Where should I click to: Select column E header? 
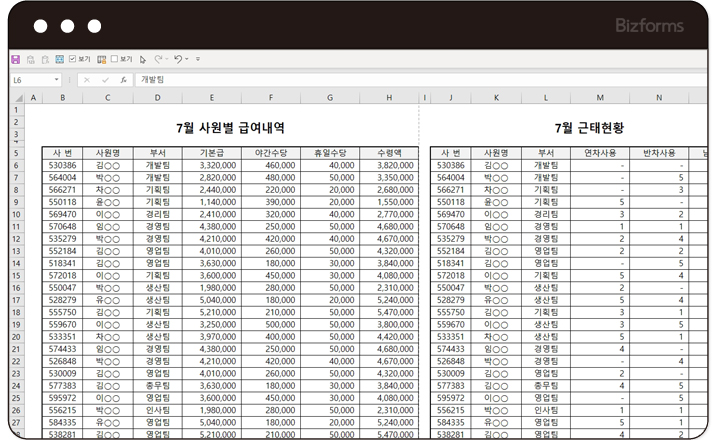[211, 98]
